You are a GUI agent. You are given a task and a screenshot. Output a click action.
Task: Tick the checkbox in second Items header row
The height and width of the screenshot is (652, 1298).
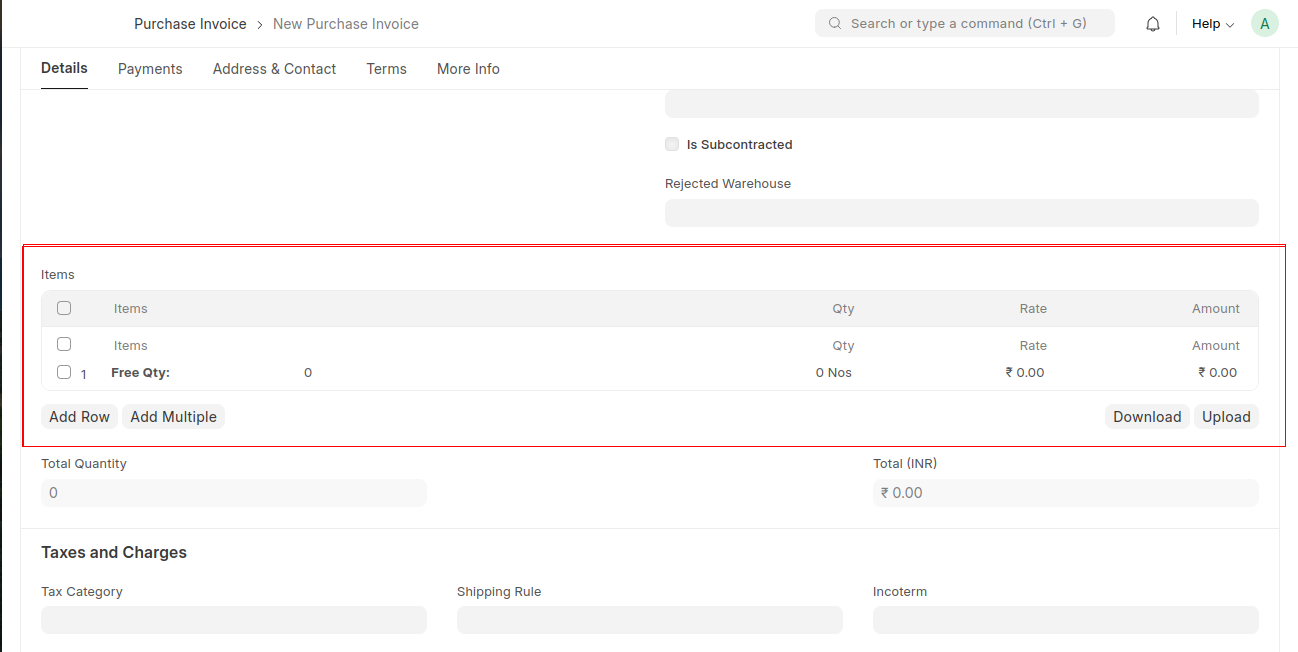(64, 344)
